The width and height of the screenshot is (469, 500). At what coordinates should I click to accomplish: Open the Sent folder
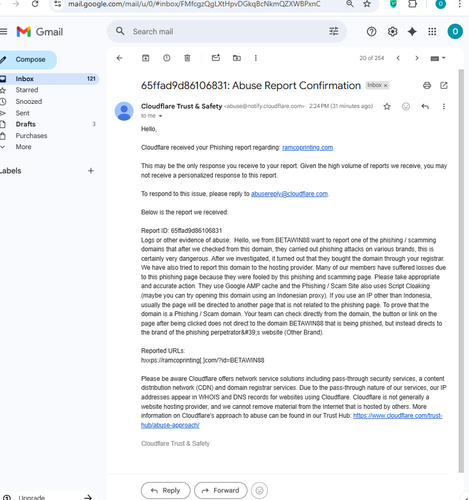(22, 113)
